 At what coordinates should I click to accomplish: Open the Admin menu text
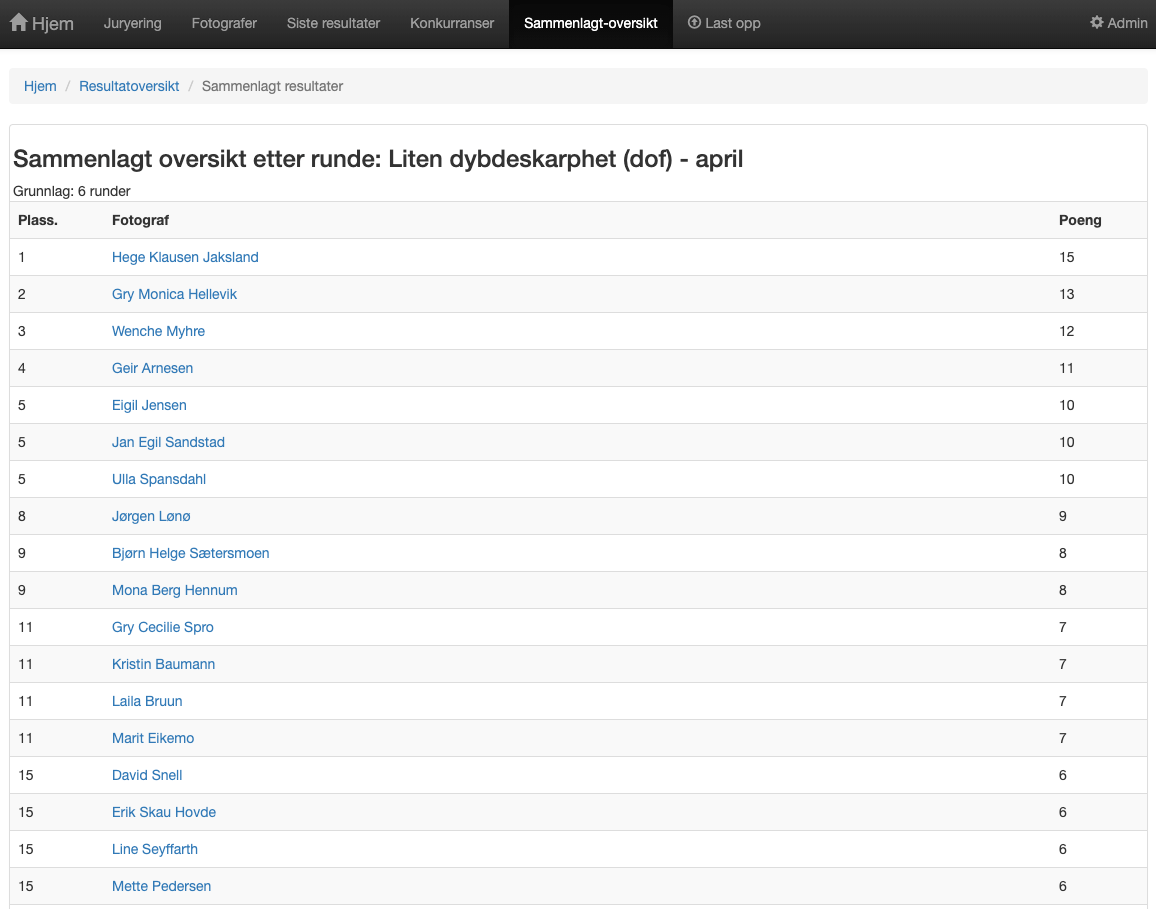click(x=1127, y=23)
